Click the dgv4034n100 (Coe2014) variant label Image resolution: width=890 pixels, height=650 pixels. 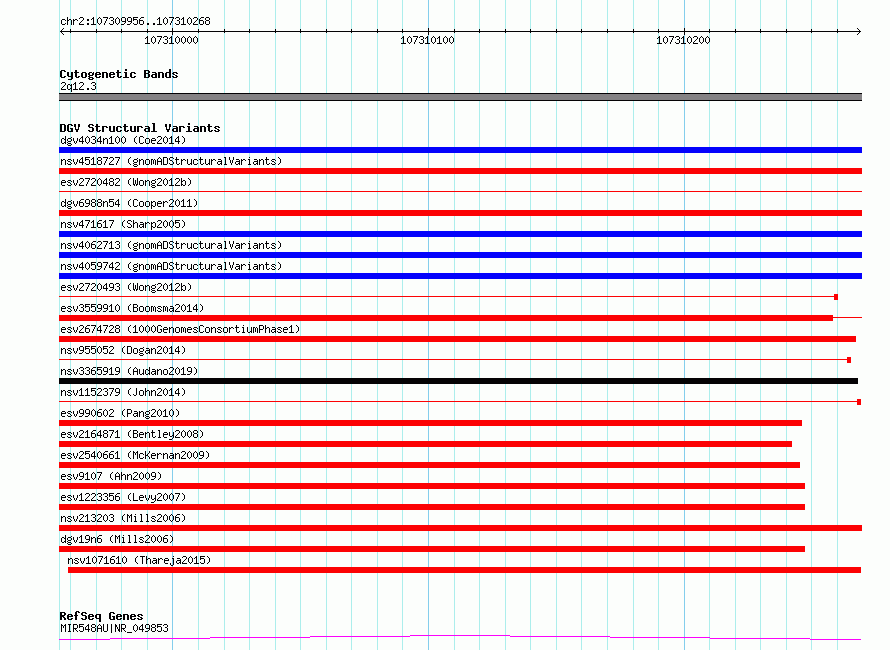[x=123, y=140]
